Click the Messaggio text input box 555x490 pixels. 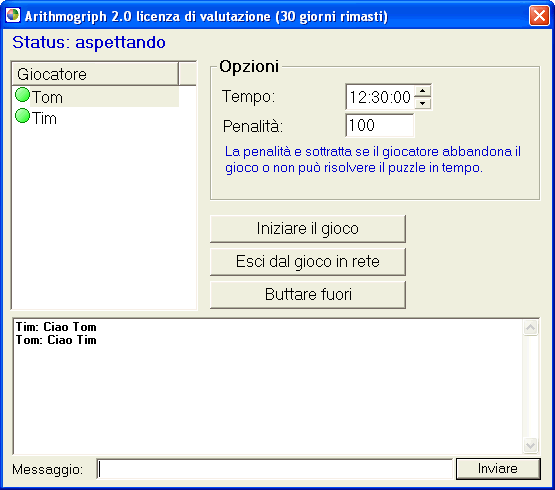(x=275, y=469)
